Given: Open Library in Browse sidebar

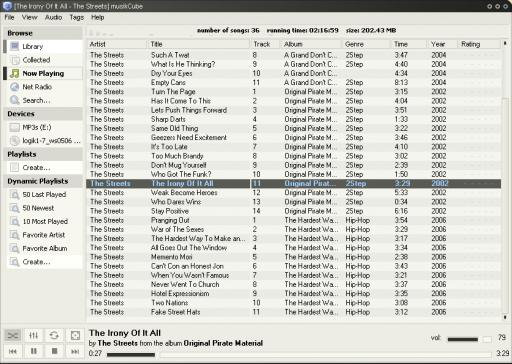Looking at the screenshot, I should (x=43, y=47).
